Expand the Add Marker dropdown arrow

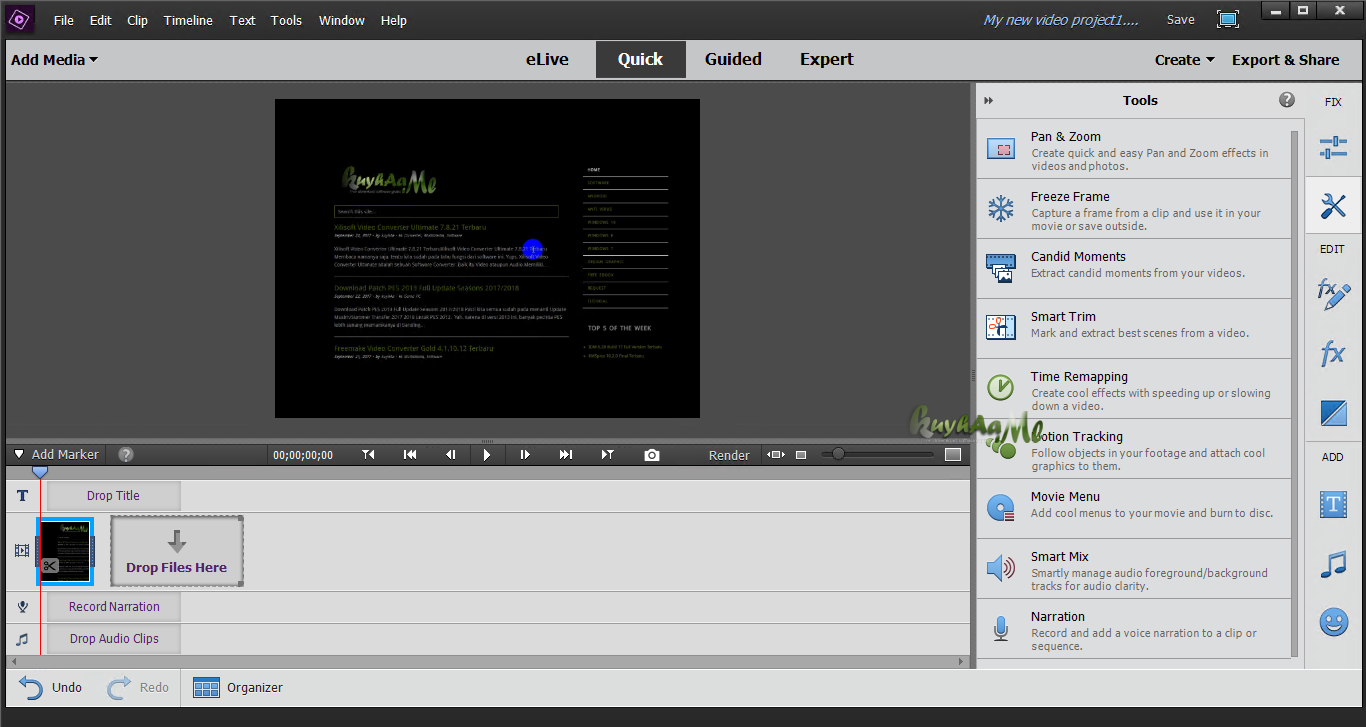tap(19, 454)
